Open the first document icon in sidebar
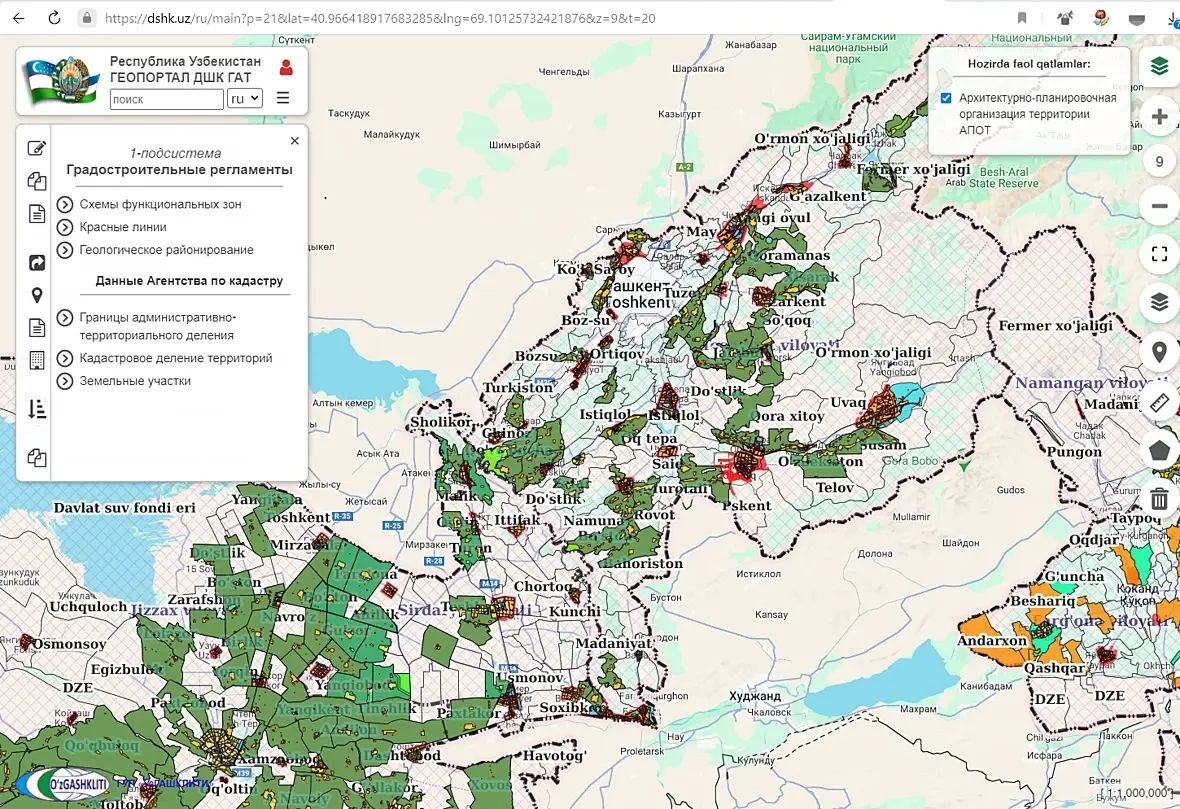 click(36, 214)
